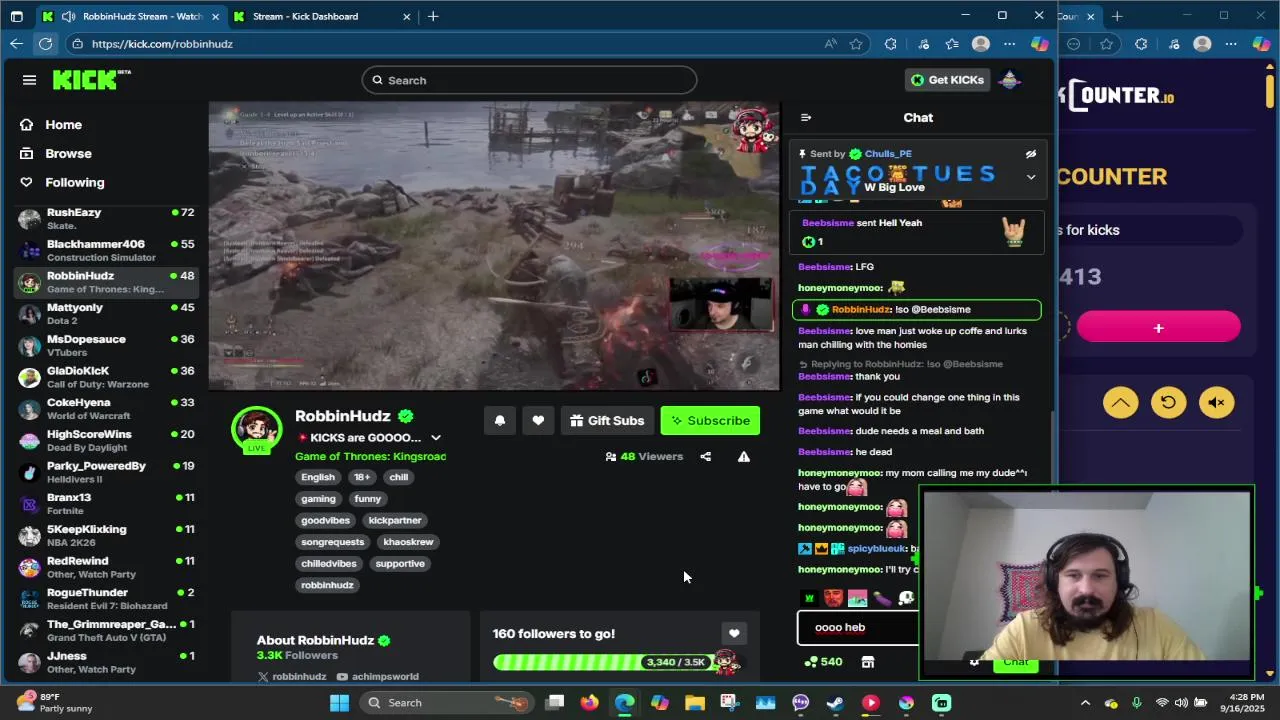1280x720 pixels.
Task: Favorite this page with star icon
Action: pos(856,44)
